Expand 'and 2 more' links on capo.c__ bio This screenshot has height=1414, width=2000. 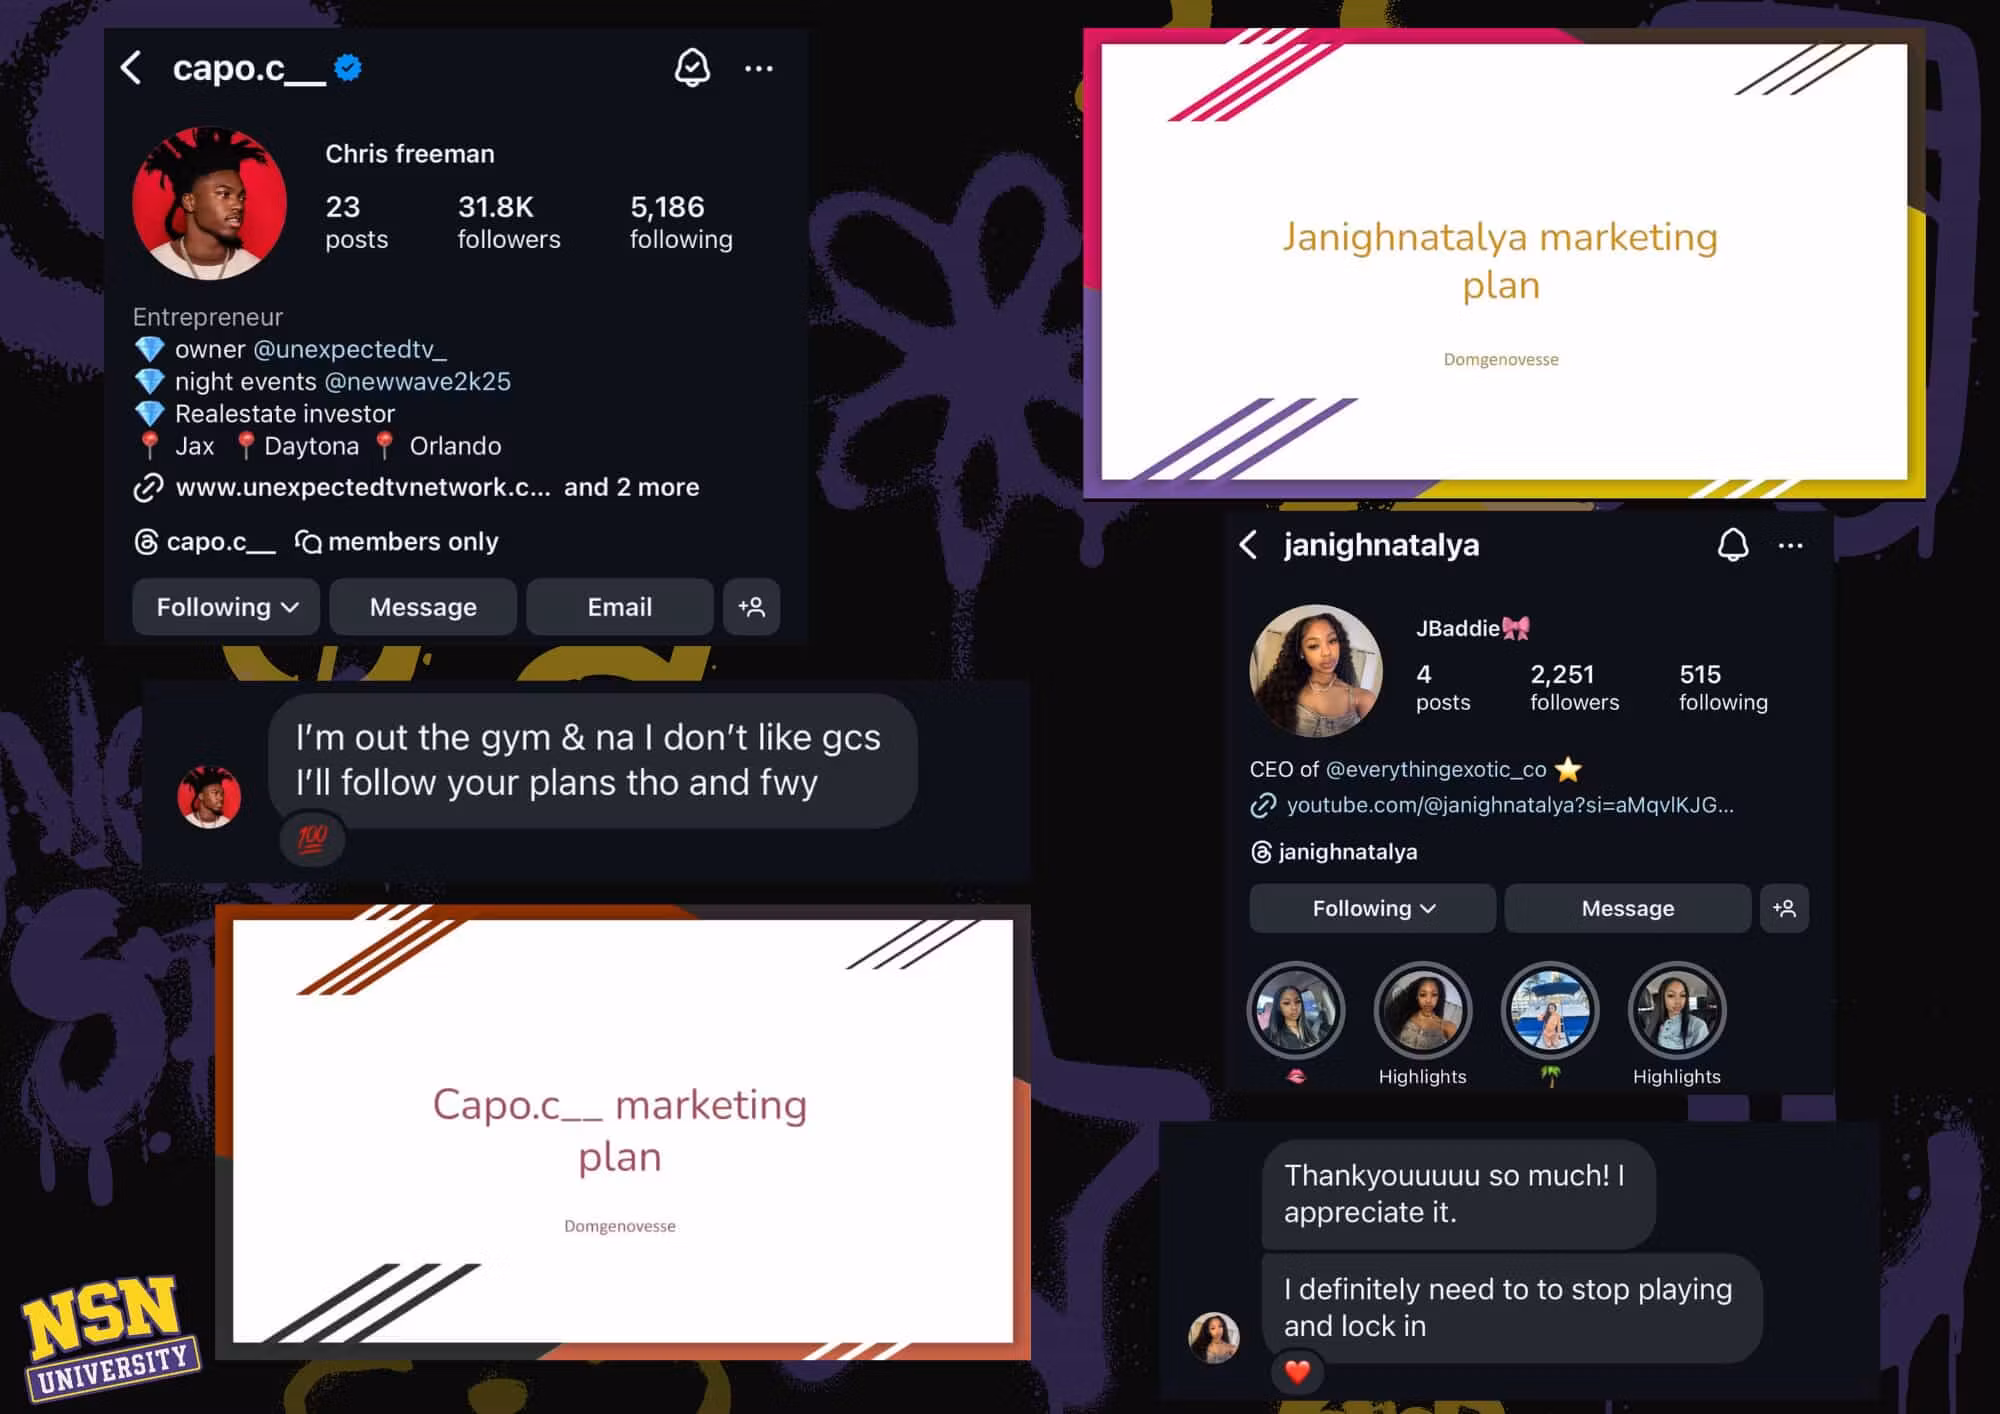[631, 487]
